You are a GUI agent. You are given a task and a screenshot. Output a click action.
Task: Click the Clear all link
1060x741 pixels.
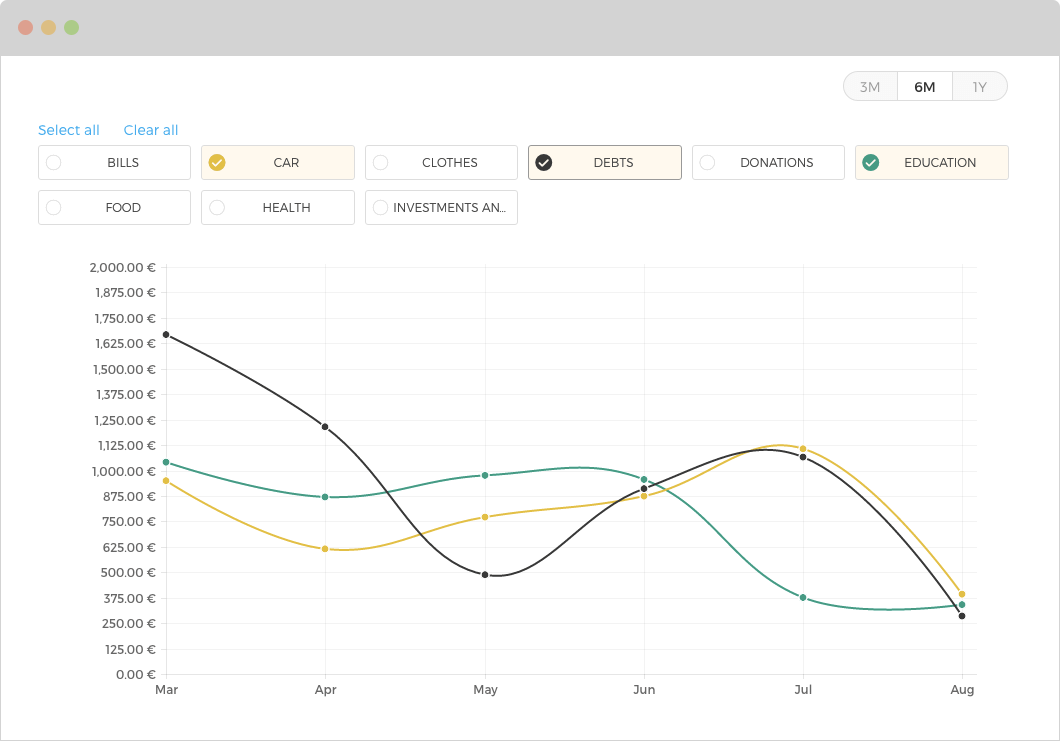[151, 130]
